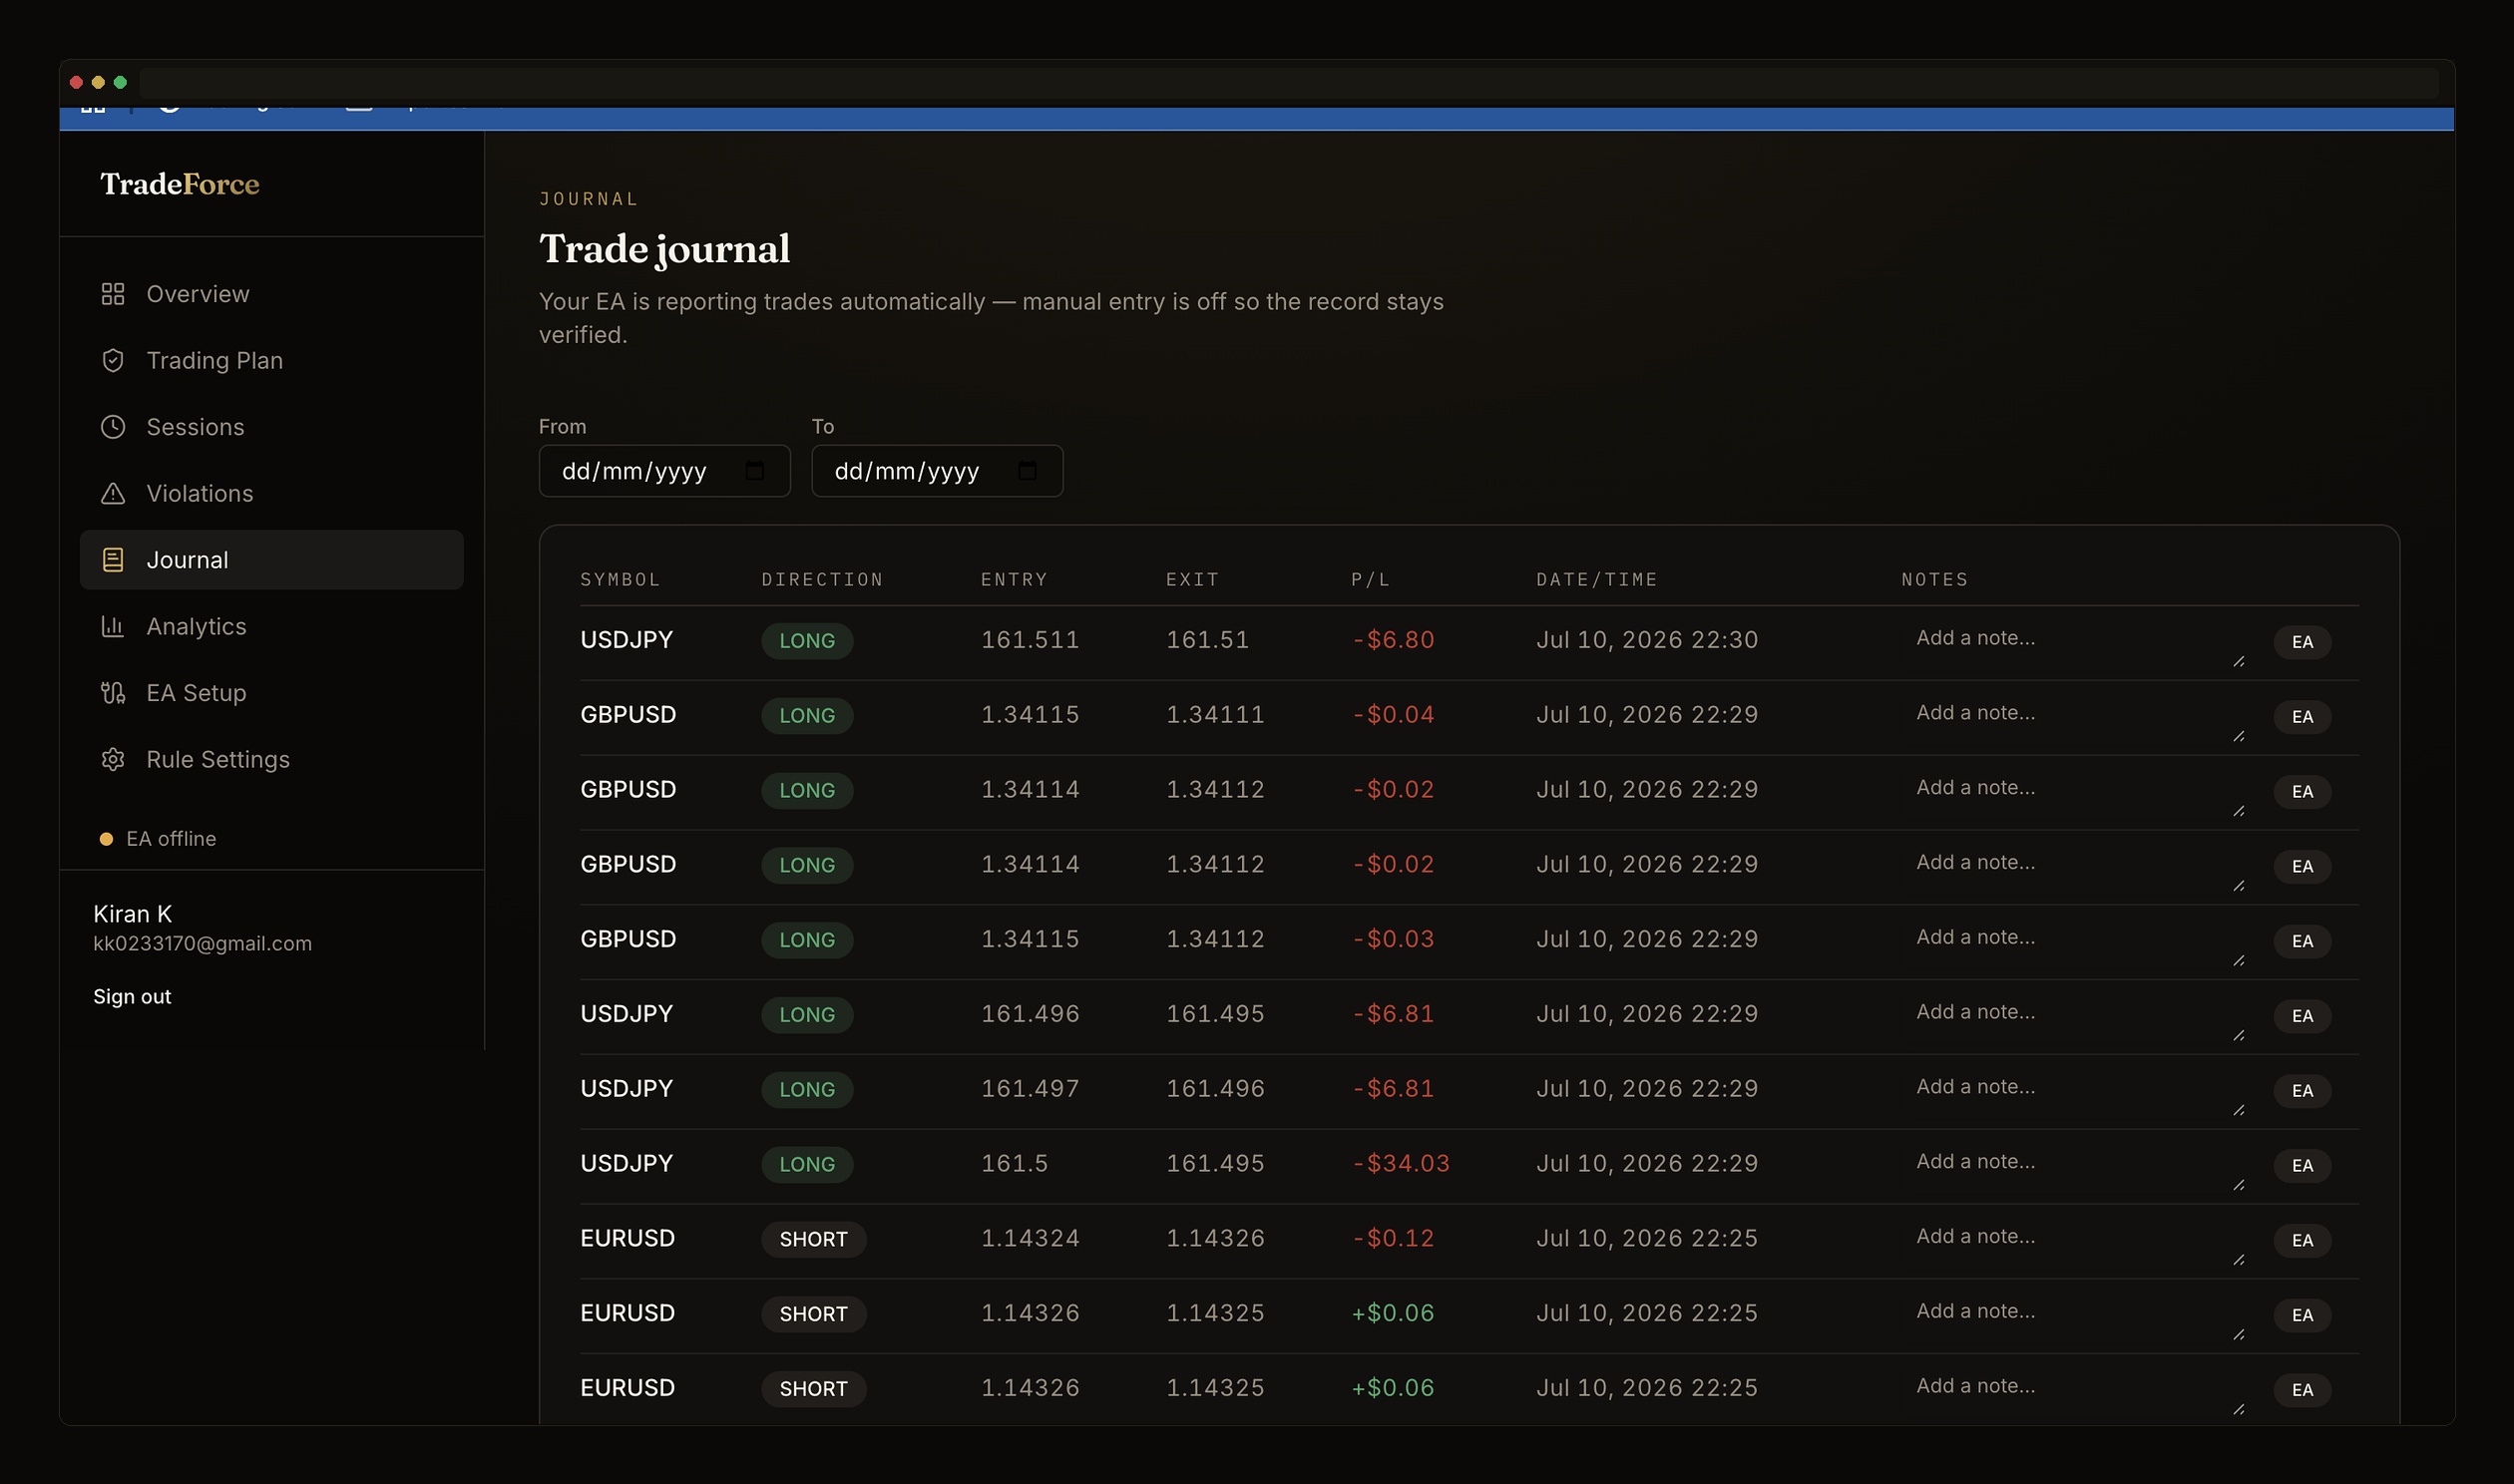Click the EXIT column header
The width and height of the screenshot is (2514, 1484).
tap(1192, 580)
